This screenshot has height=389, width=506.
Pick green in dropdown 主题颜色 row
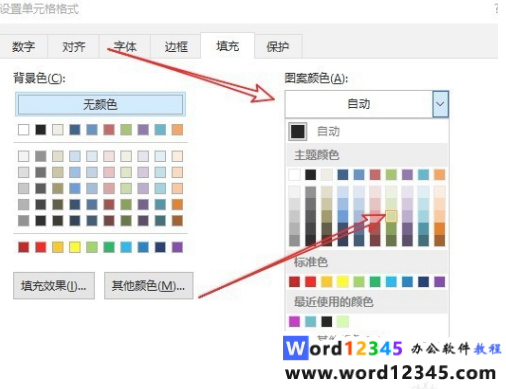pos(391,175)
